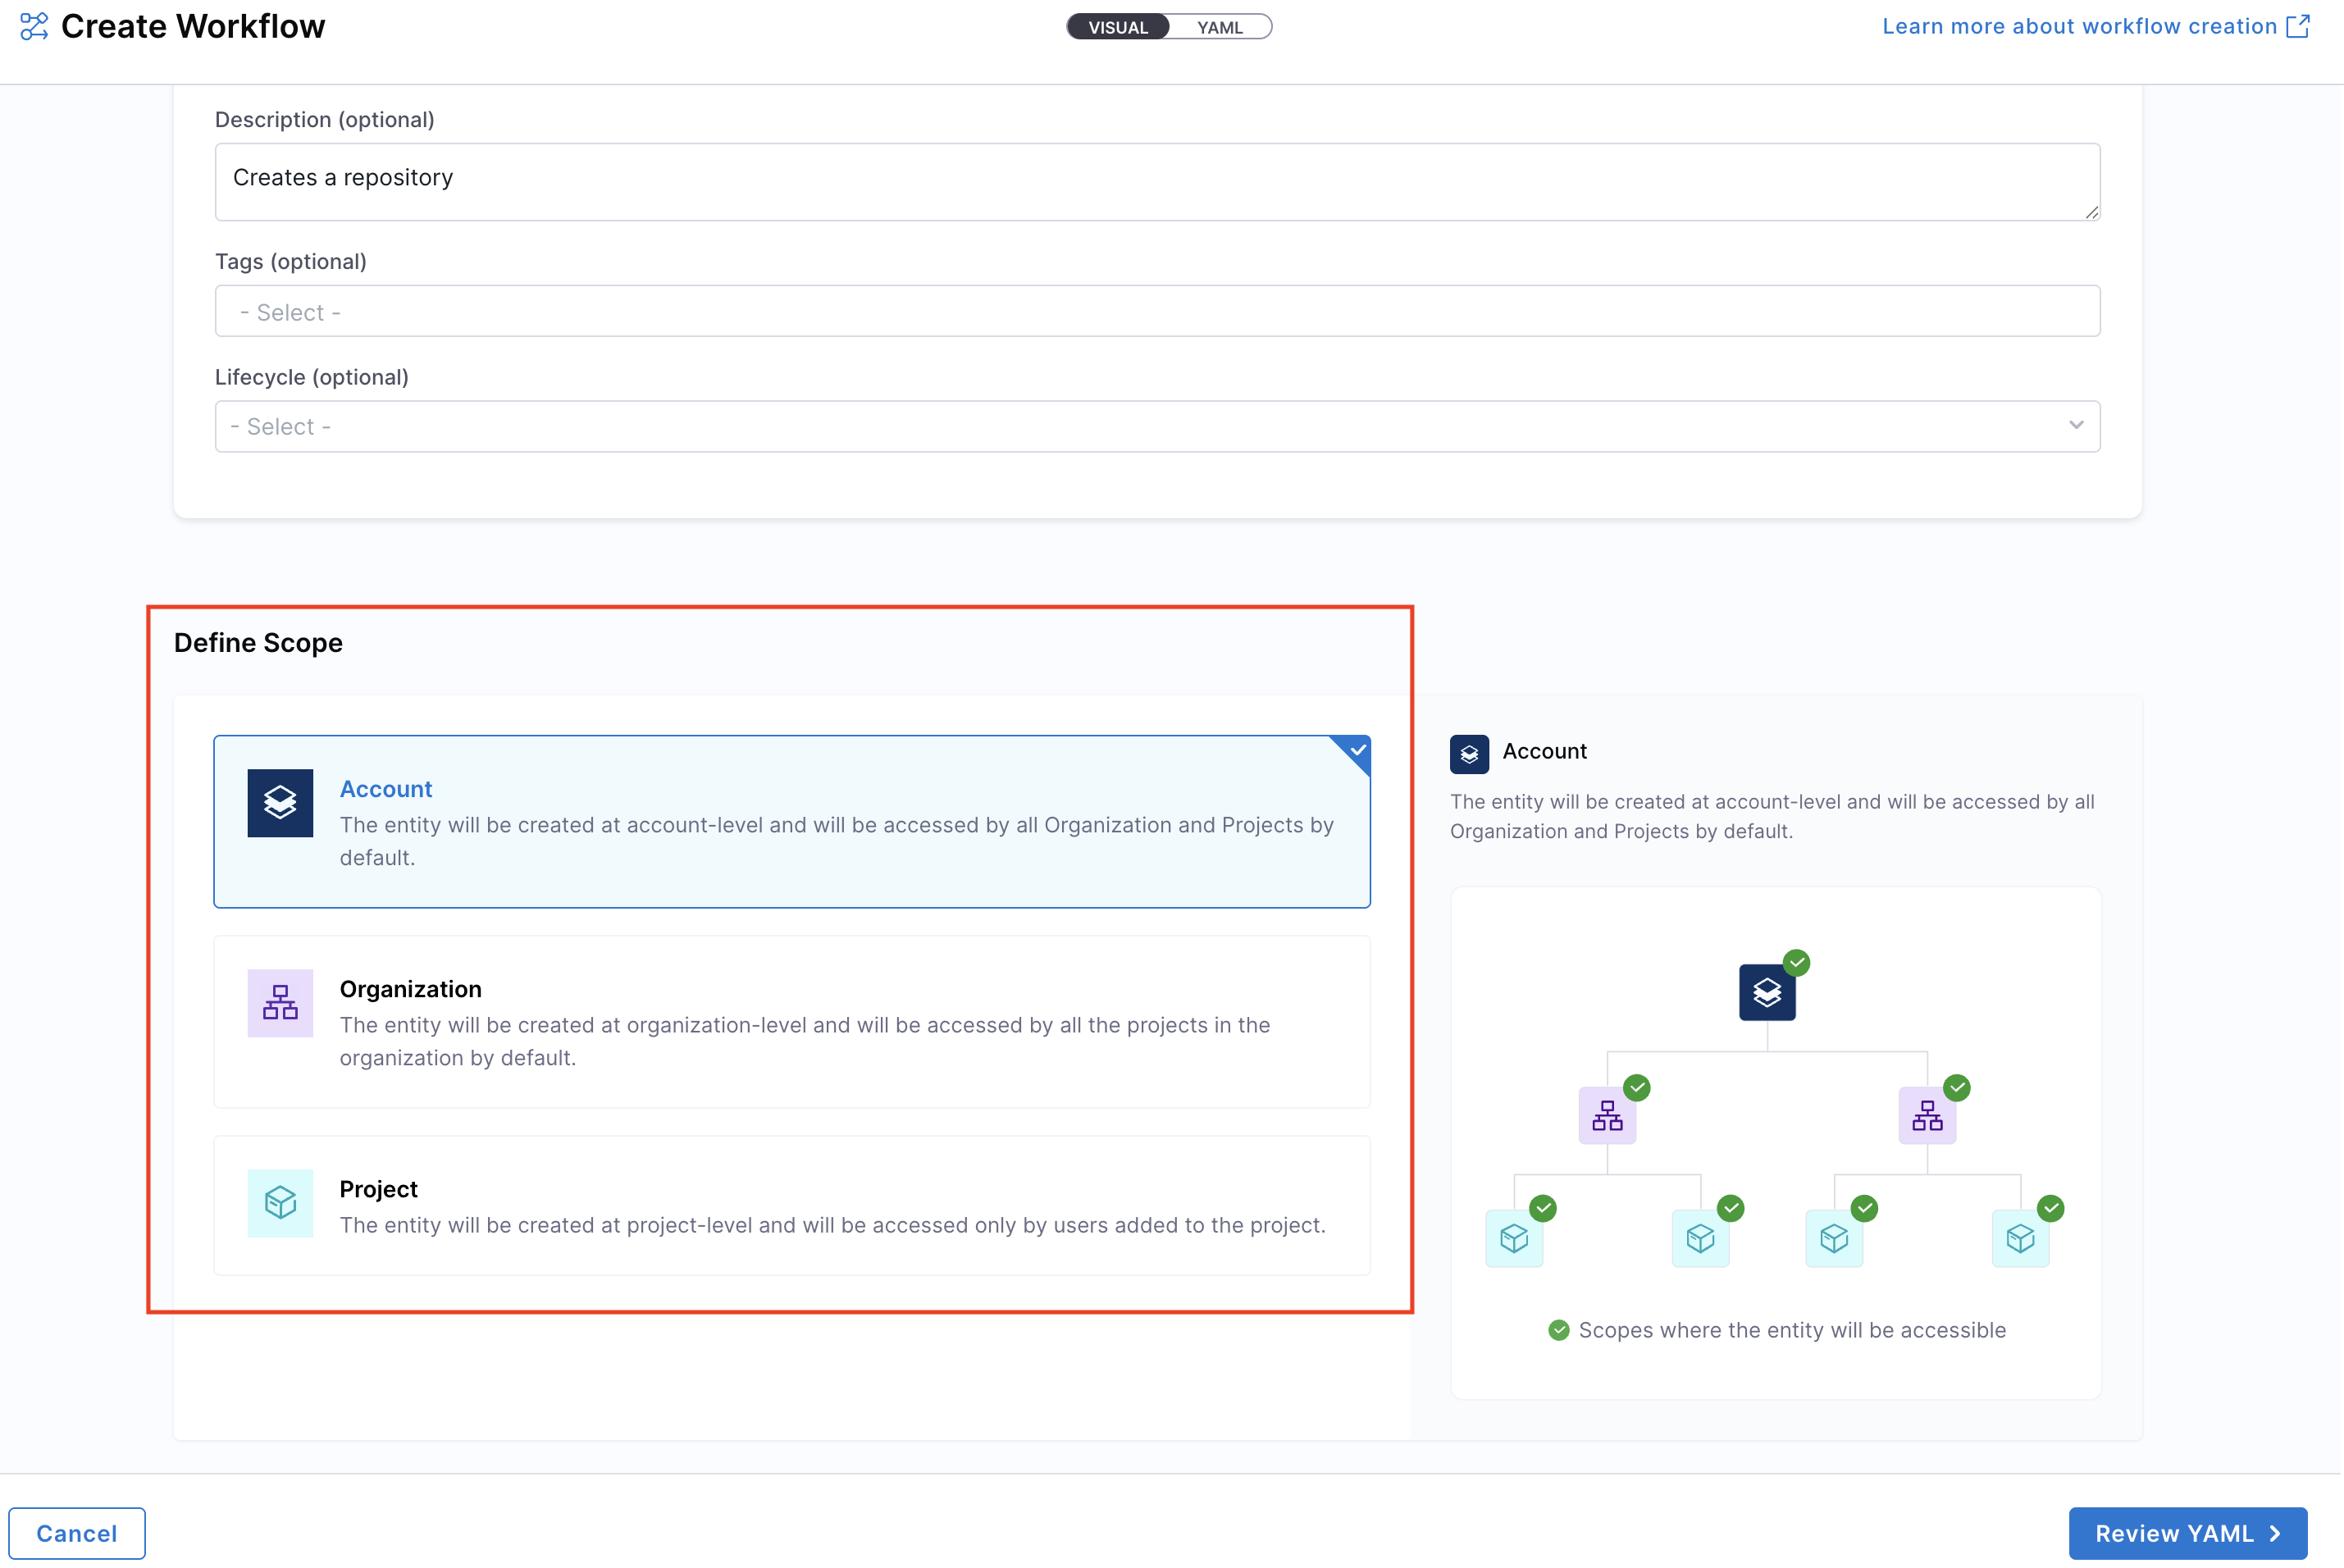Switch to VISUAL view

click(x=1117, y=27)
